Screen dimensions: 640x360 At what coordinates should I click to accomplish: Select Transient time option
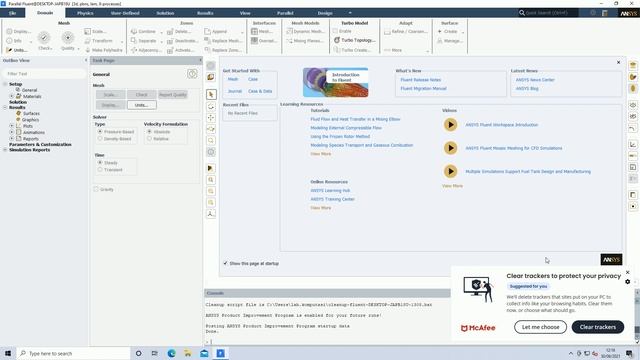tap(100, 169)
